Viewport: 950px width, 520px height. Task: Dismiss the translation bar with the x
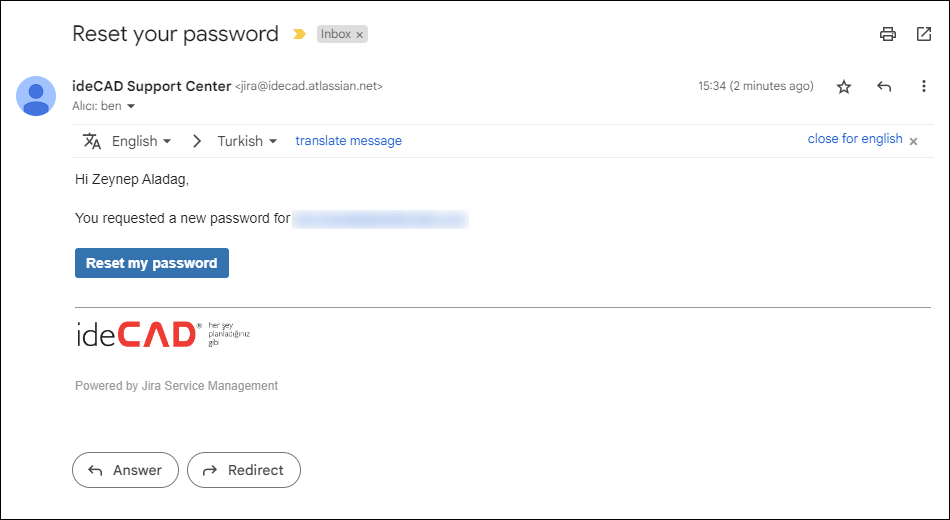click(x=913, y=141)
